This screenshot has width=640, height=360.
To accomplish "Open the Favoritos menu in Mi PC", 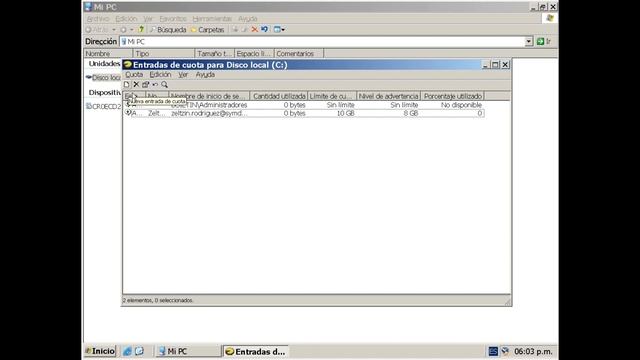I will [x=173, y=19].
